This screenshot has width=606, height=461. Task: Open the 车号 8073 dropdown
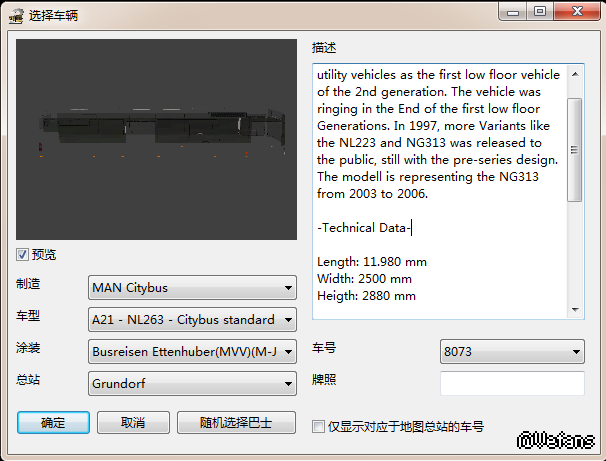click(512, 352)
